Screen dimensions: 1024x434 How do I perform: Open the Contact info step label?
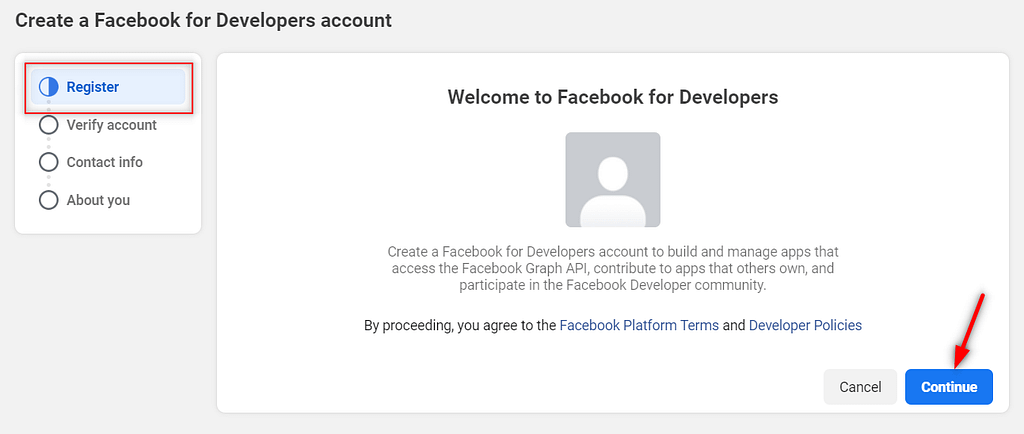click(104, 162)
